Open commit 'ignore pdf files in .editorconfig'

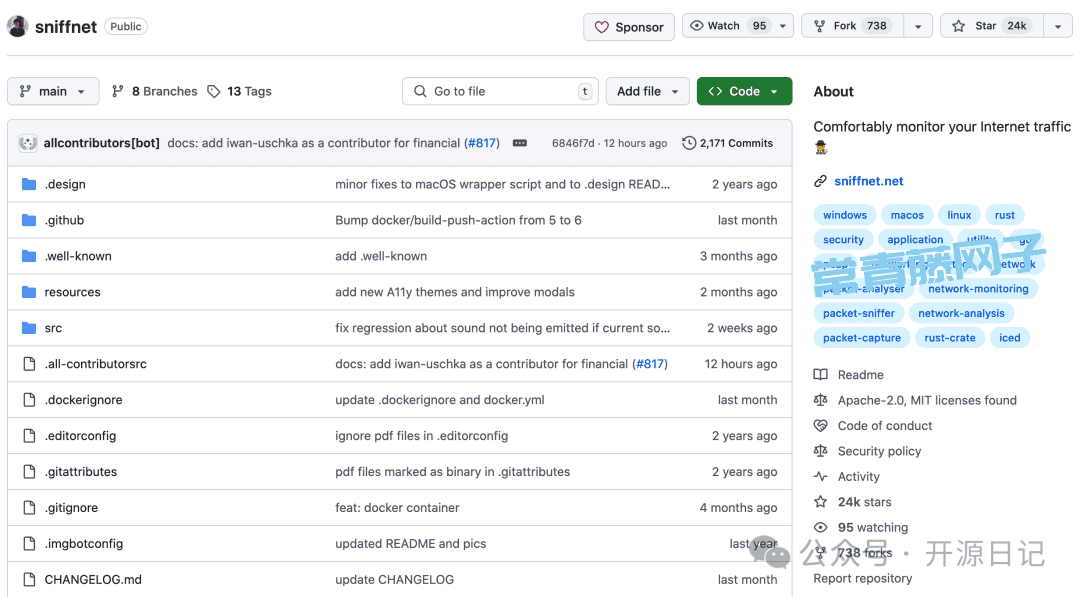tap(422, 435)
